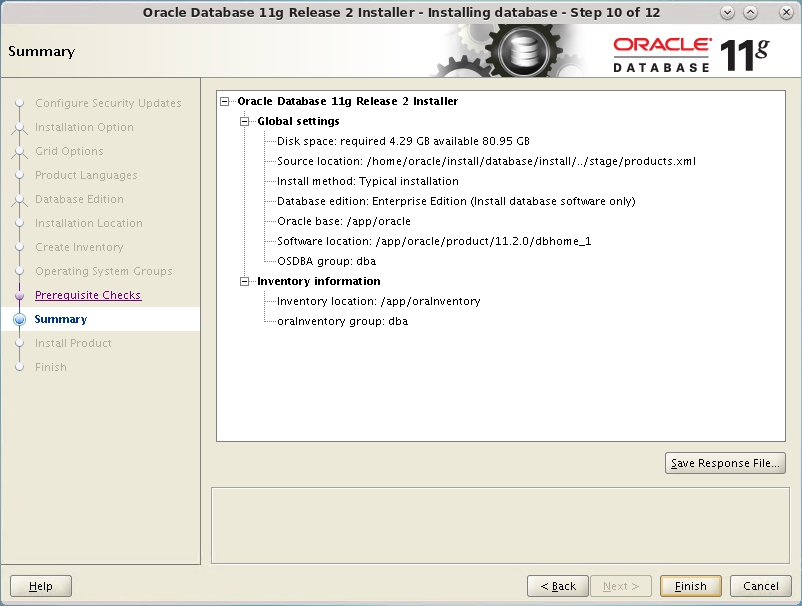Click the Create Inventory bullet icon
This screenshot has width=802, height=606.
pyautogui.click(x=19, y=248)
